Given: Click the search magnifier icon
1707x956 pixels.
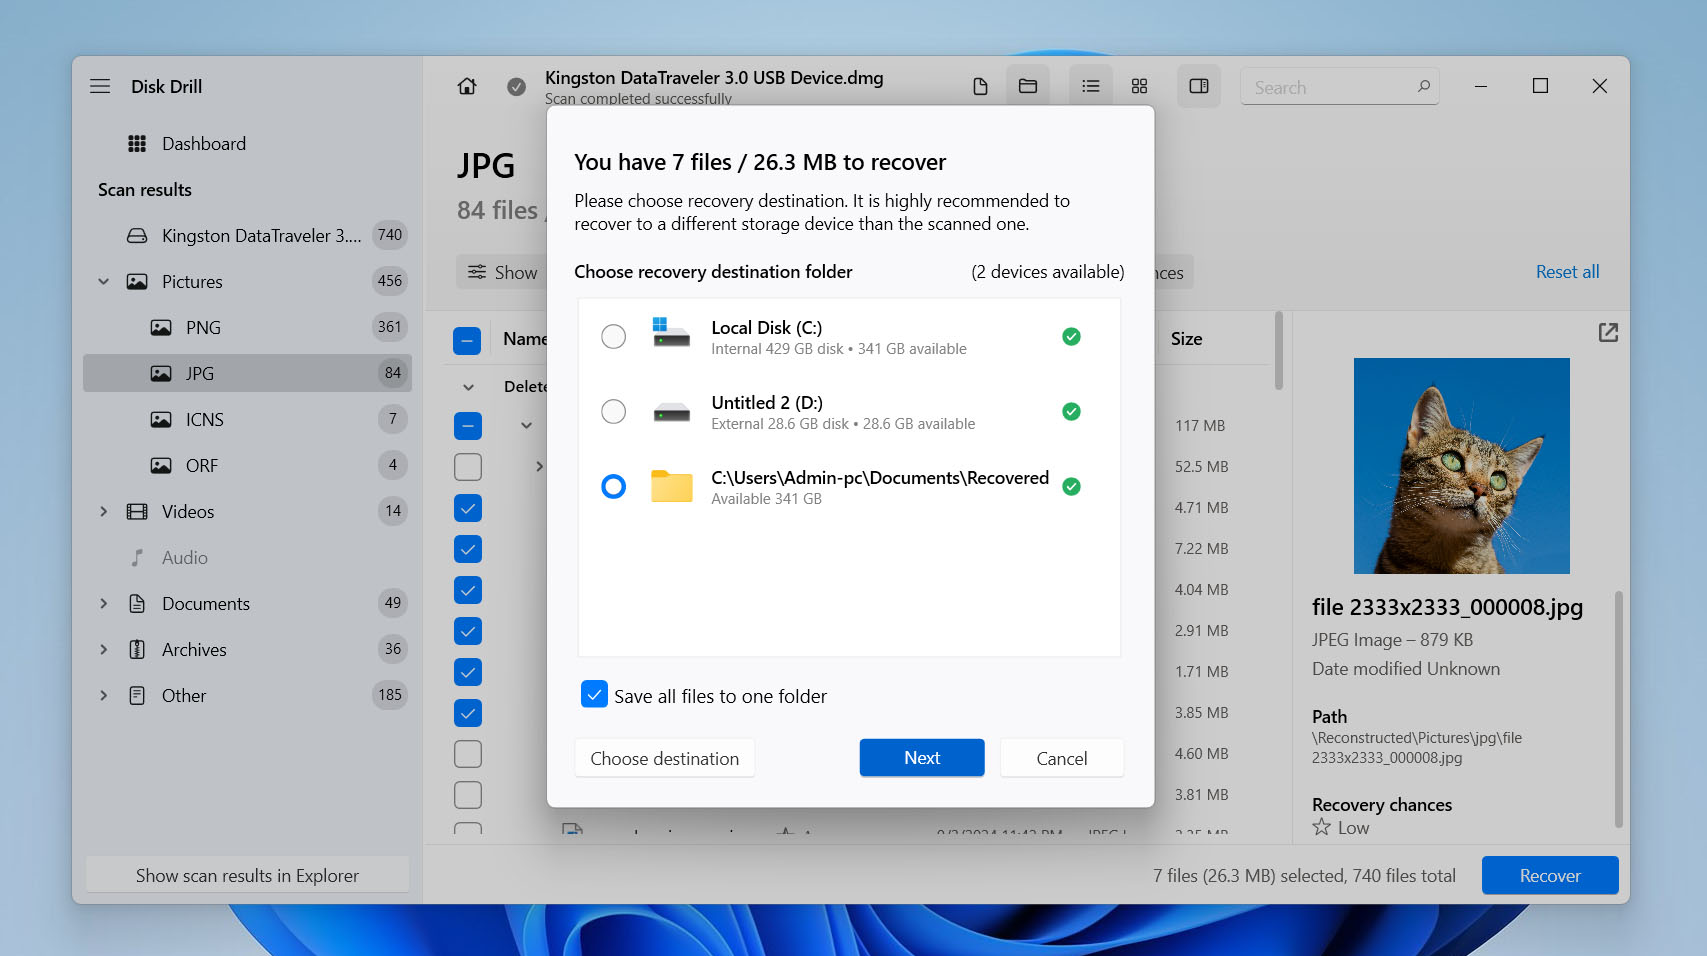Looking at the screenshot, I should (x=1423, y=87).
